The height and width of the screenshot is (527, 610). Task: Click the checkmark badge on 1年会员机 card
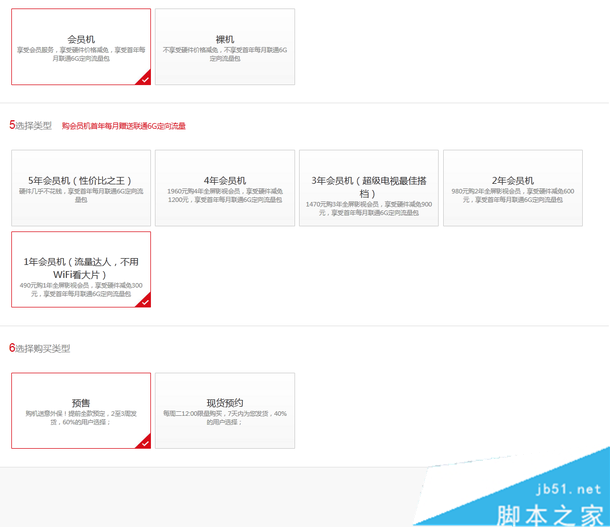(x=145, y=301)
